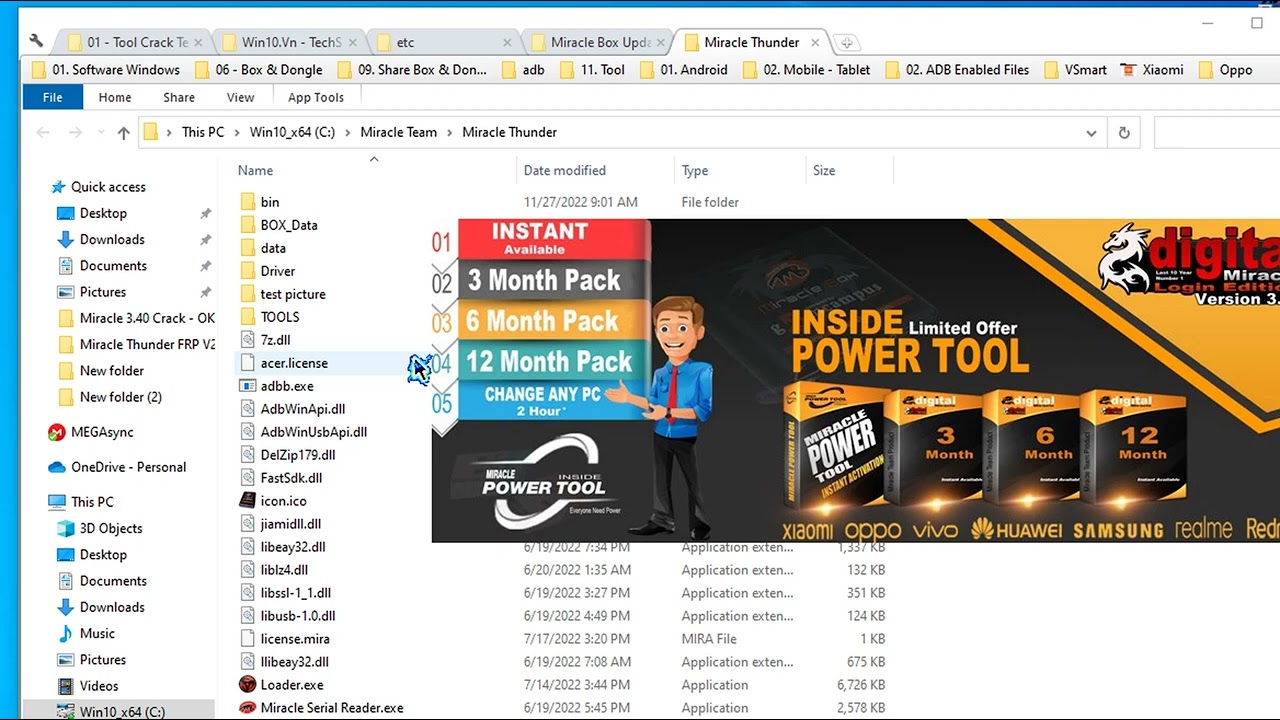1280x720 pixels.
Task: Click the bin folder icon
Action: tap(248, 202)
